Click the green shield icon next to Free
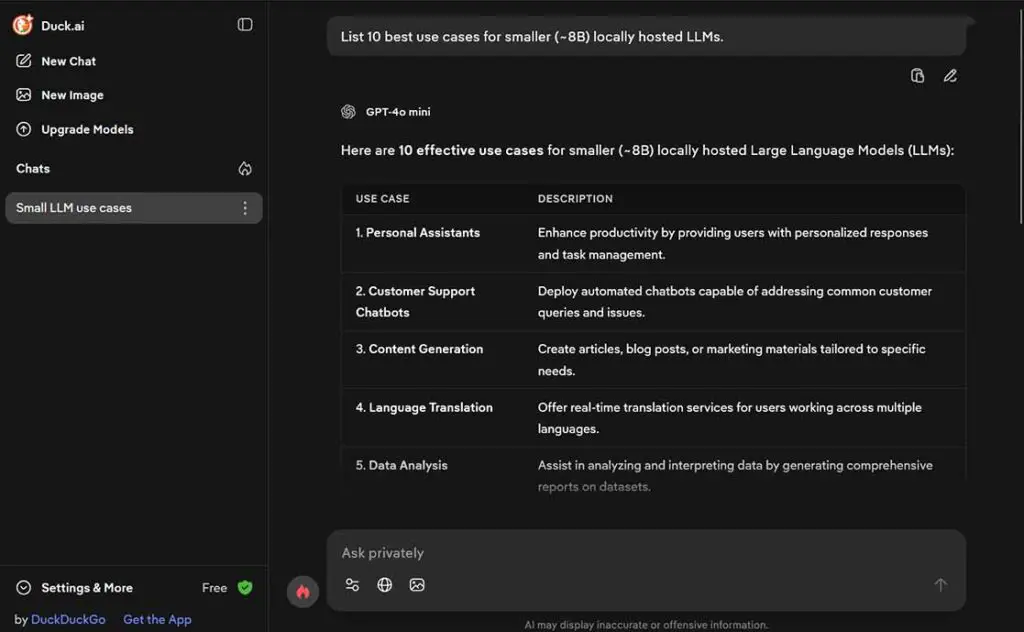Screen dimensions: 1024x632 pos(245,588)
